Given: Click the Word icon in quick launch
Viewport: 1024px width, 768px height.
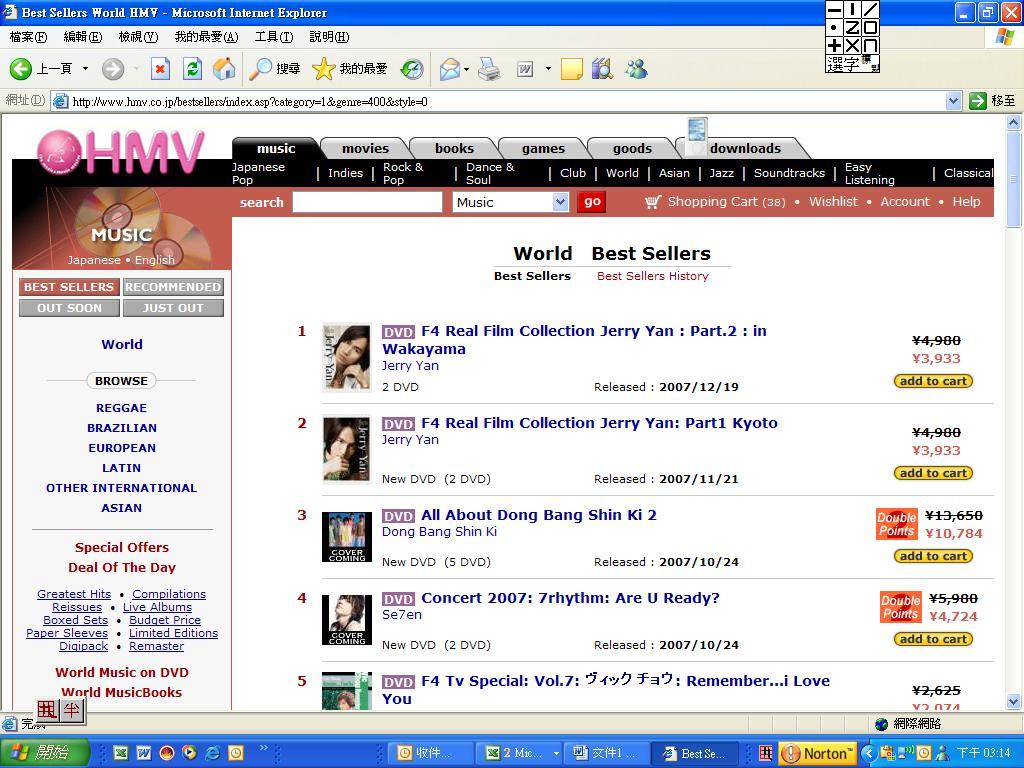Looking at the screenshot, I should point(144,753).
